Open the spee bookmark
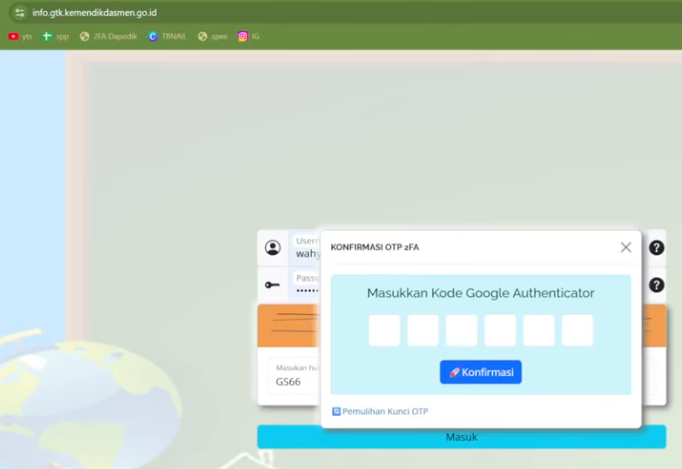The width and height of the screenshot is (682, 469). (x=212, y=36)
